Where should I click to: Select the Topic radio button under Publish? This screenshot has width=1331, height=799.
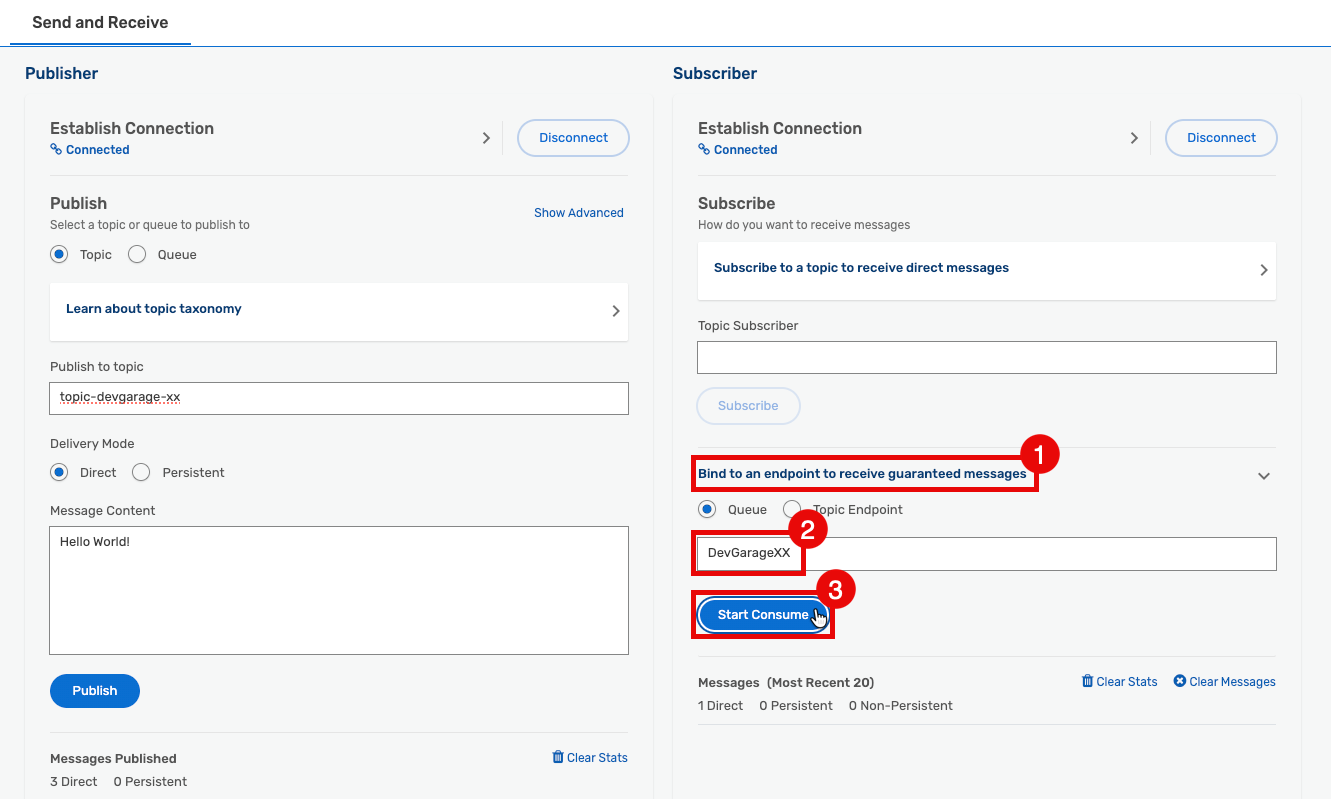tap(59, 254)
